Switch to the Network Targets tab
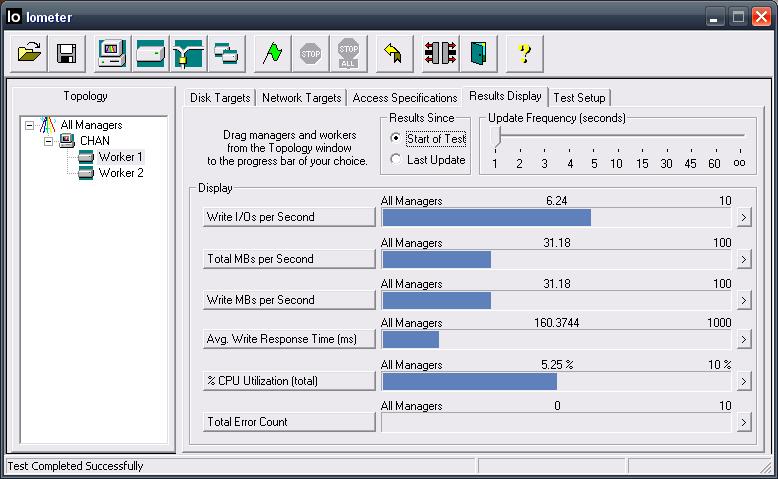The height and width of the screenshot is (479, 778). point(302,98)
